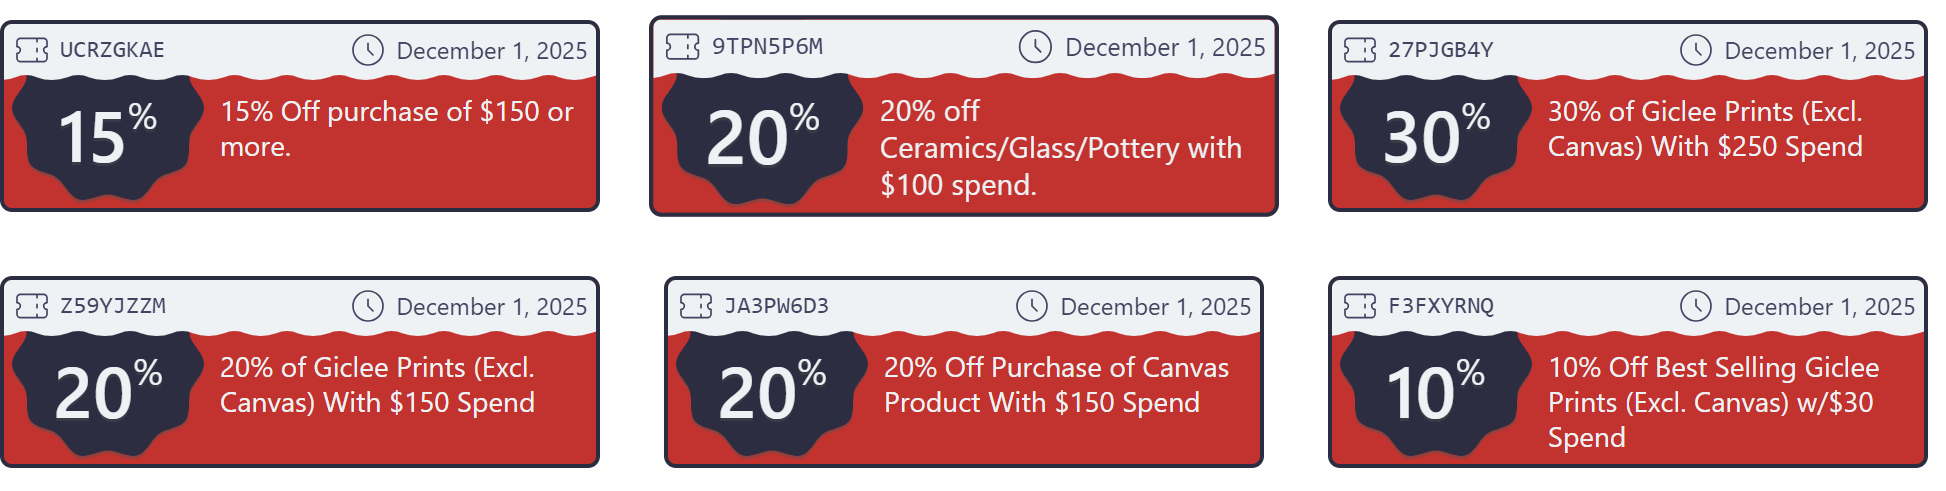The image size is (1946, 491).
Task: Click the 30% discount badge
Action: [1435, 137]
